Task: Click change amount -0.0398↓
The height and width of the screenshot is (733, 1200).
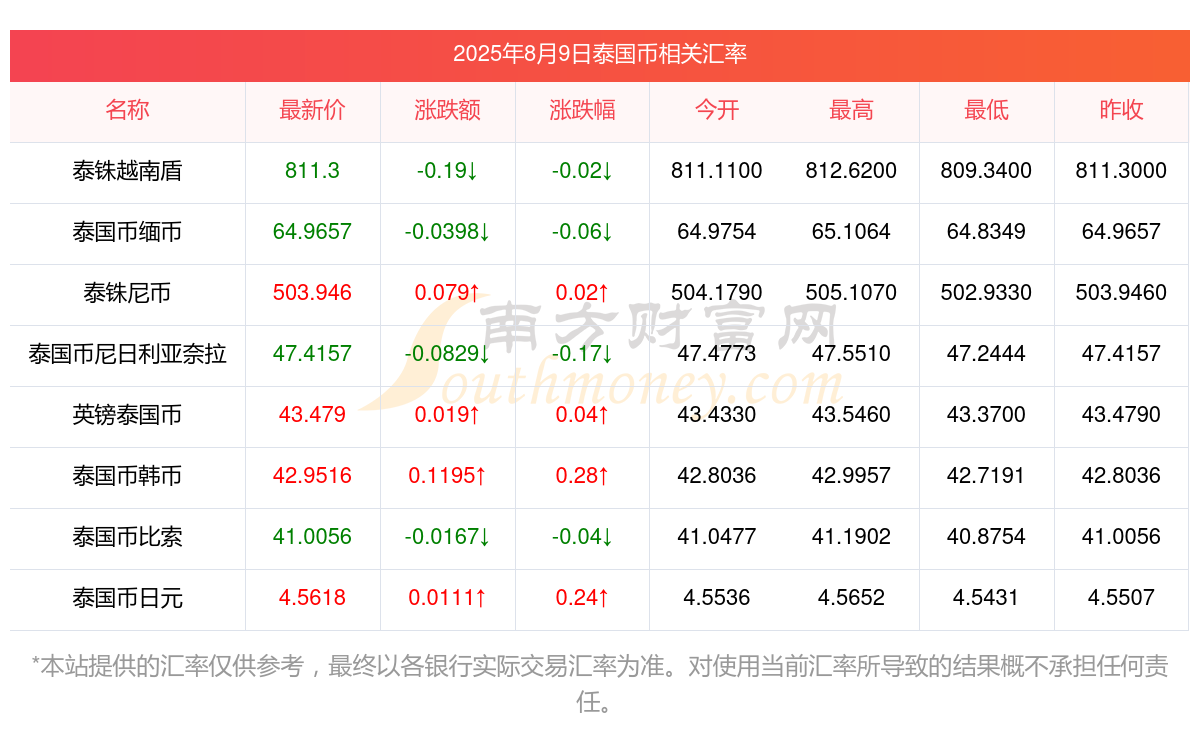Action: pyautogui.click(x=447, y=232)
